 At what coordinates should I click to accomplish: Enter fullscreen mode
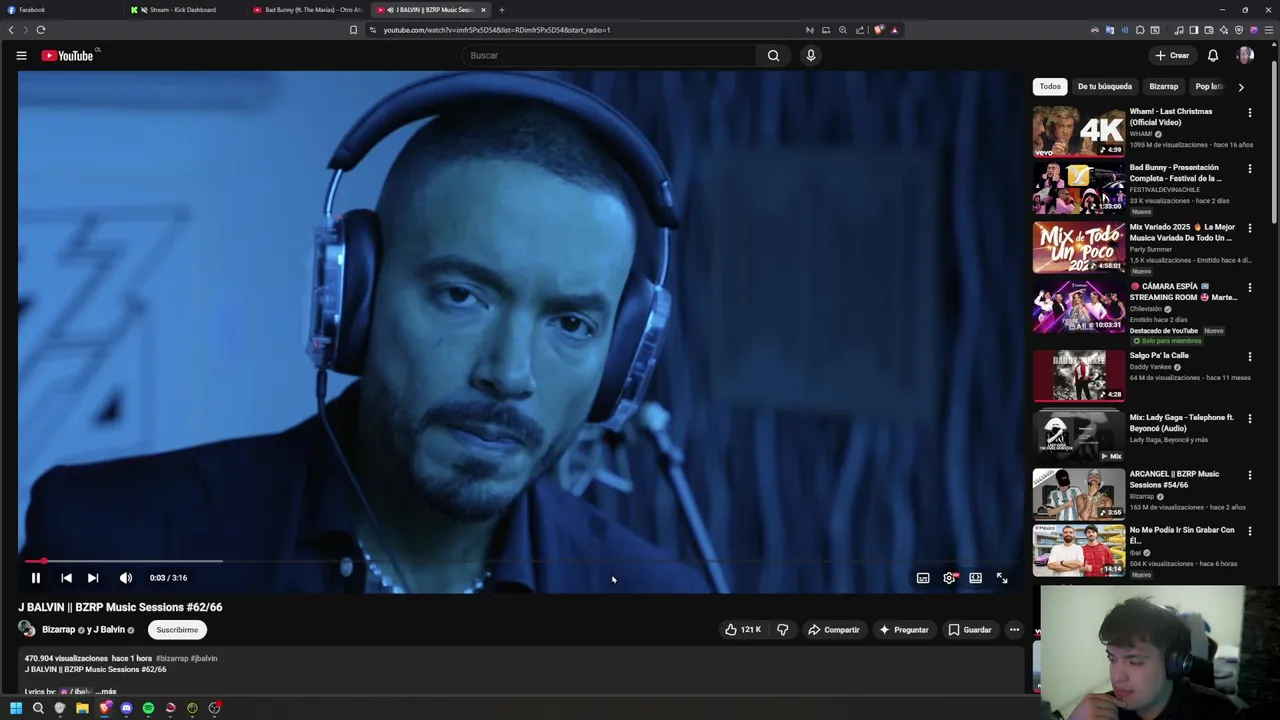tap(1002, 578)
